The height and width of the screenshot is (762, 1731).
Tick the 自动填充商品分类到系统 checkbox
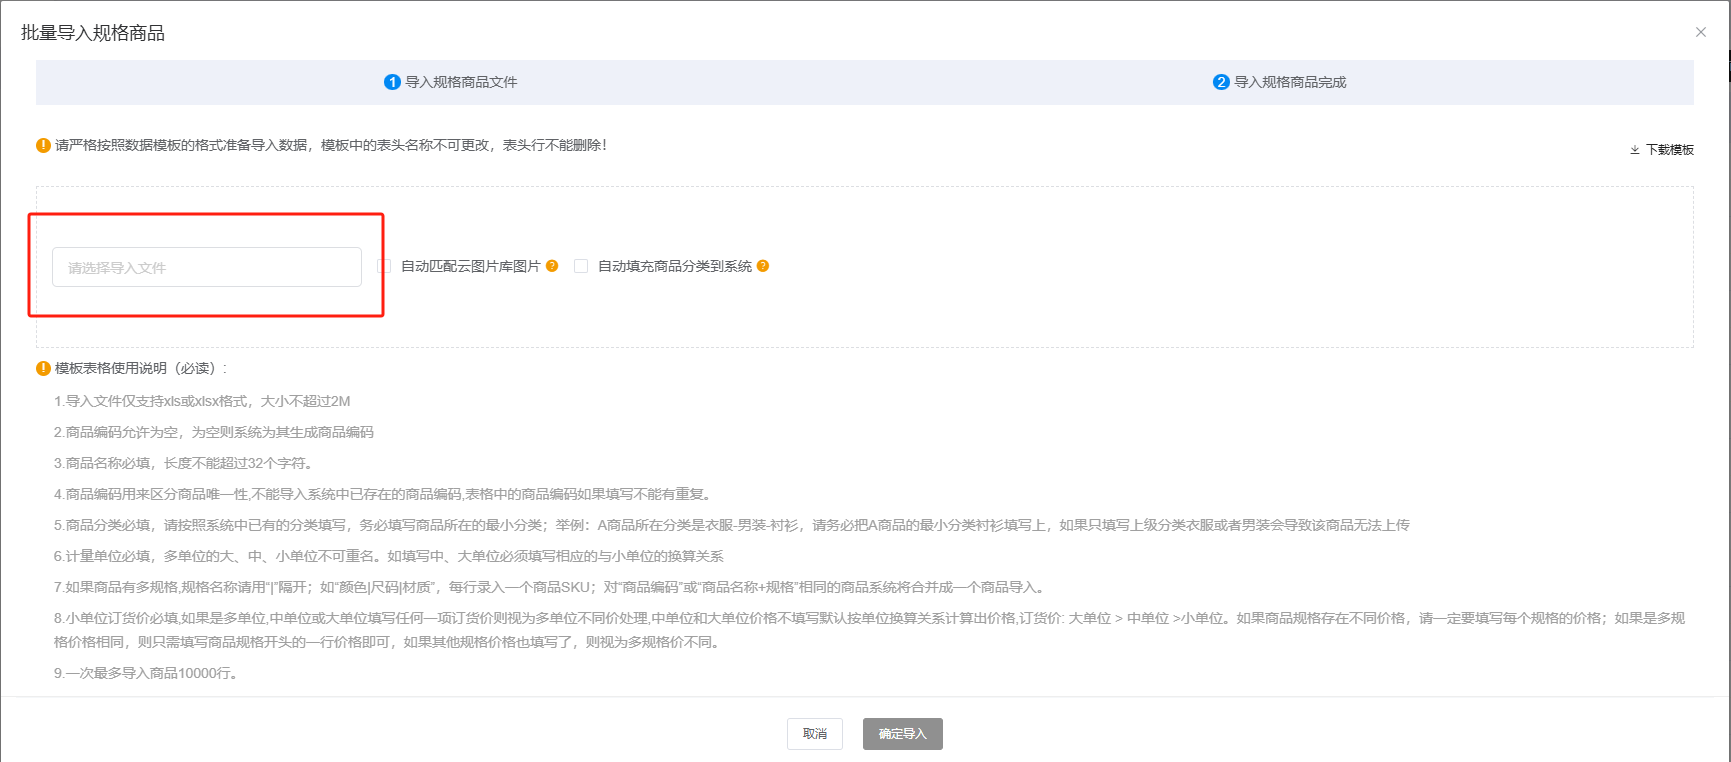[581, 266]
